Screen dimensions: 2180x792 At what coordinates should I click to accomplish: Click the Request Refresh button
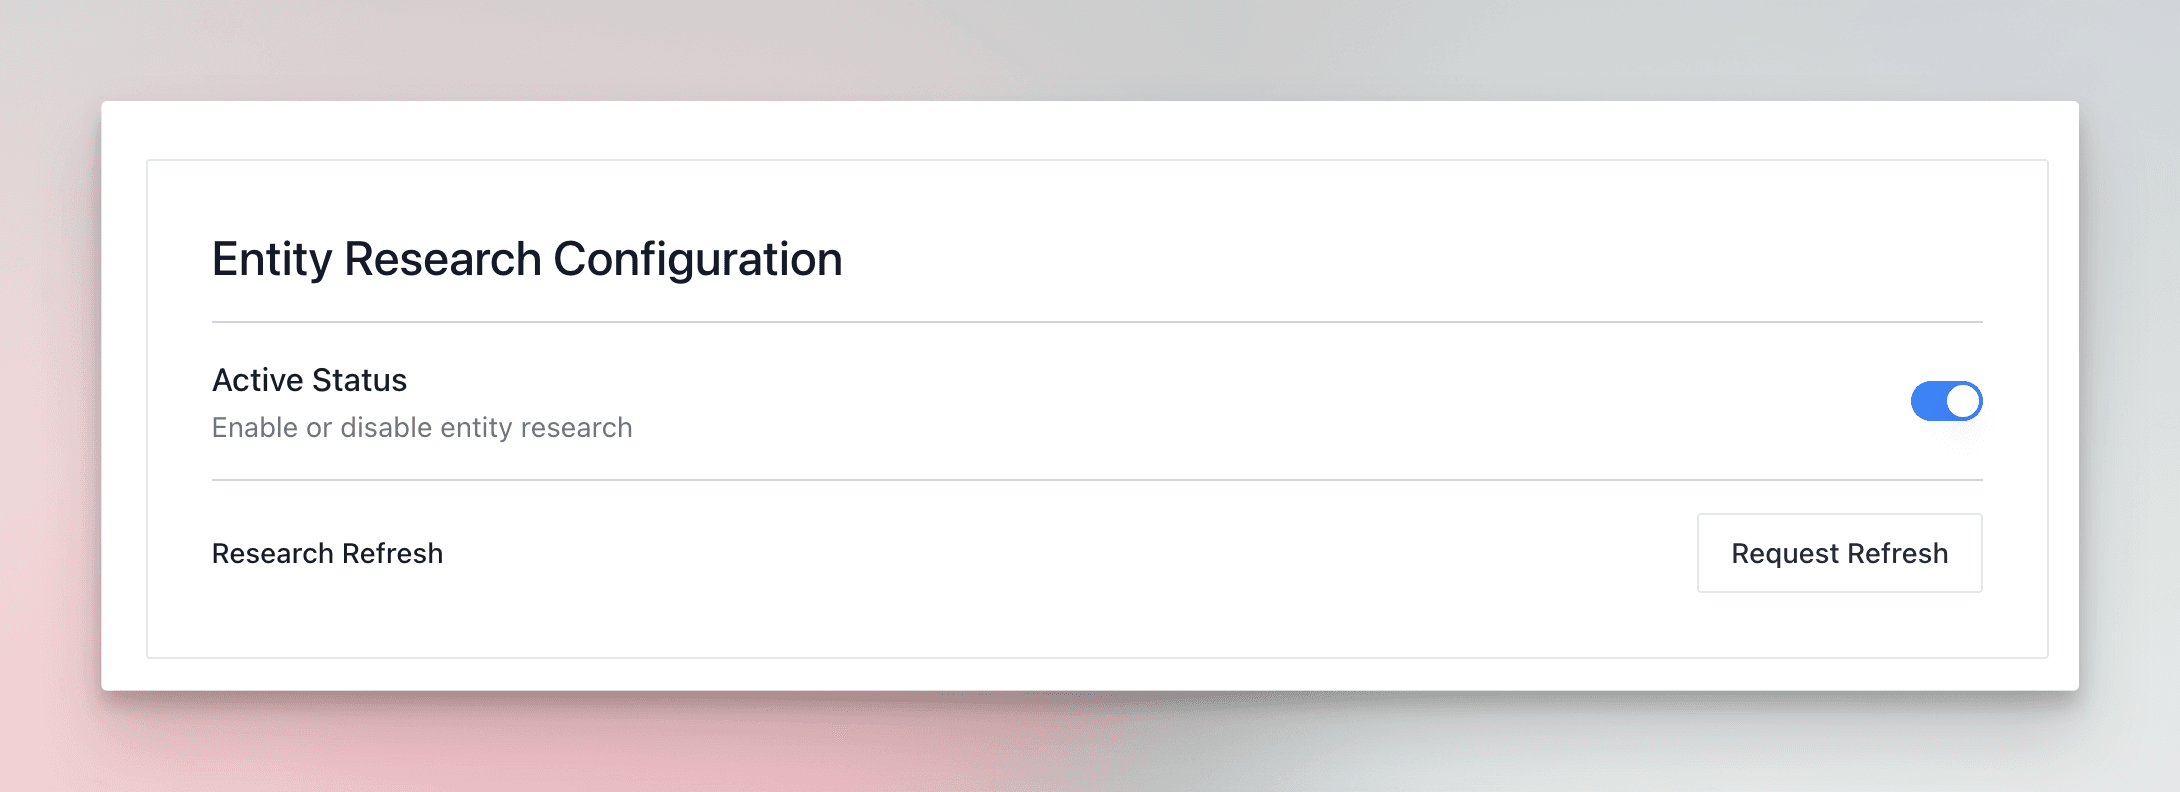coord(1839,553)
